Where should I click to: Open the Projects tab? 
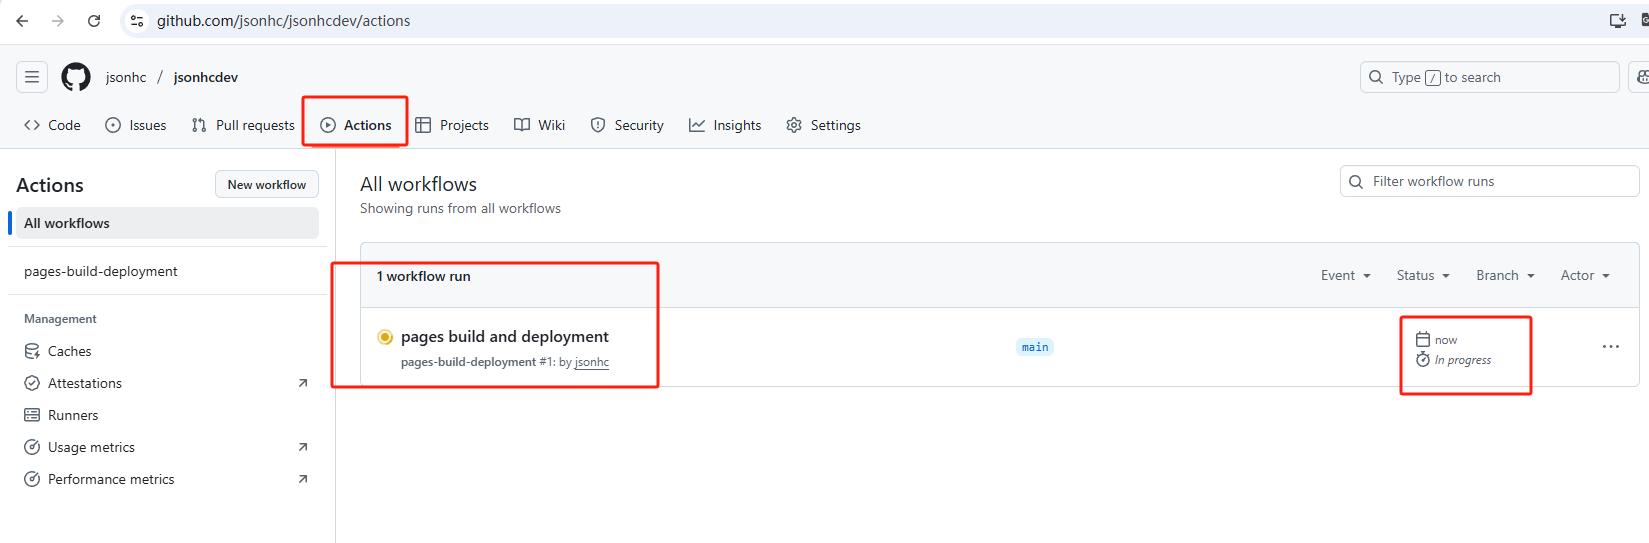click(x=452, y=125)
